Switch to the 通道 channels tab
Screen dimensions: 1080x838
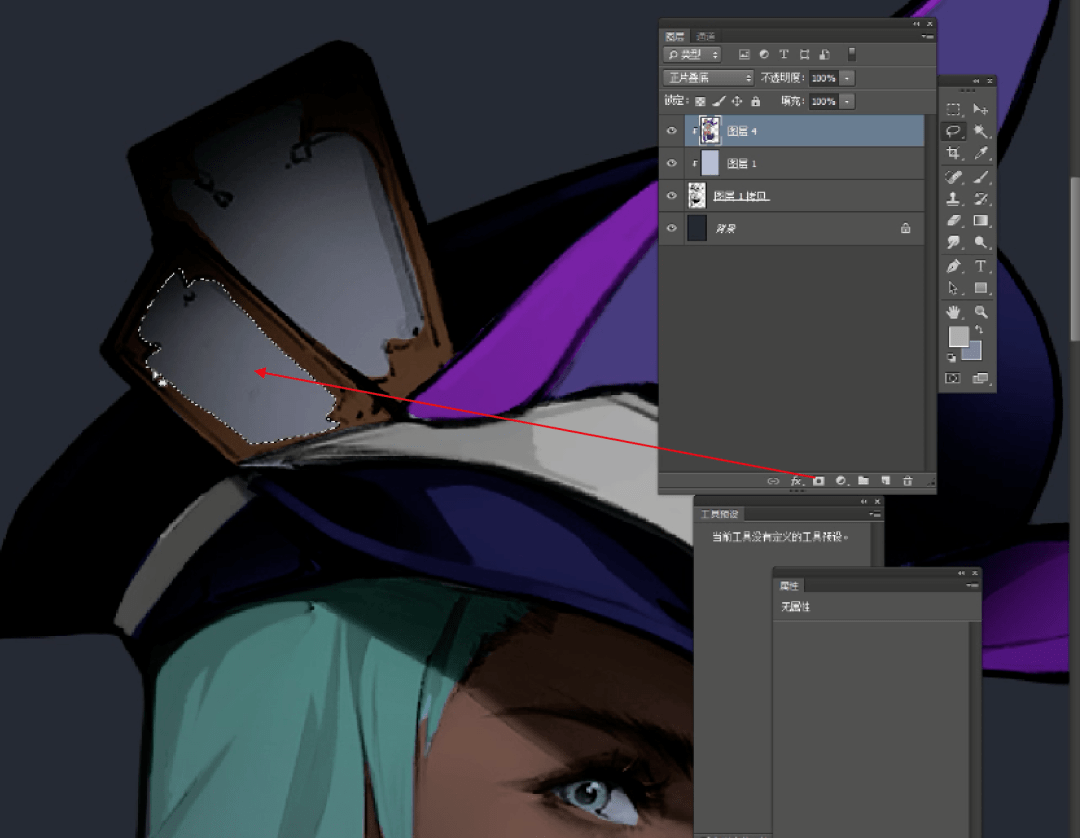705,36
